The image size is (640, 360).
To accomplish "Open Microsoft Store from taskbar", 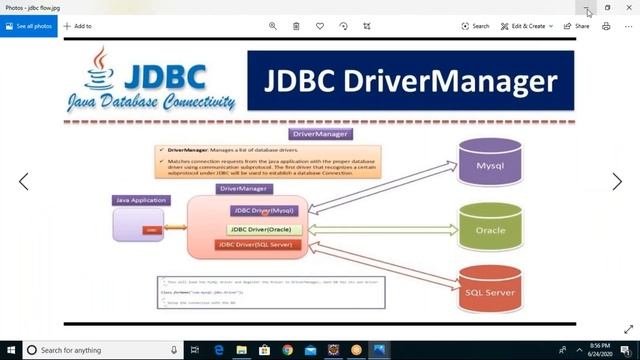I will click(x=264, y=350).
